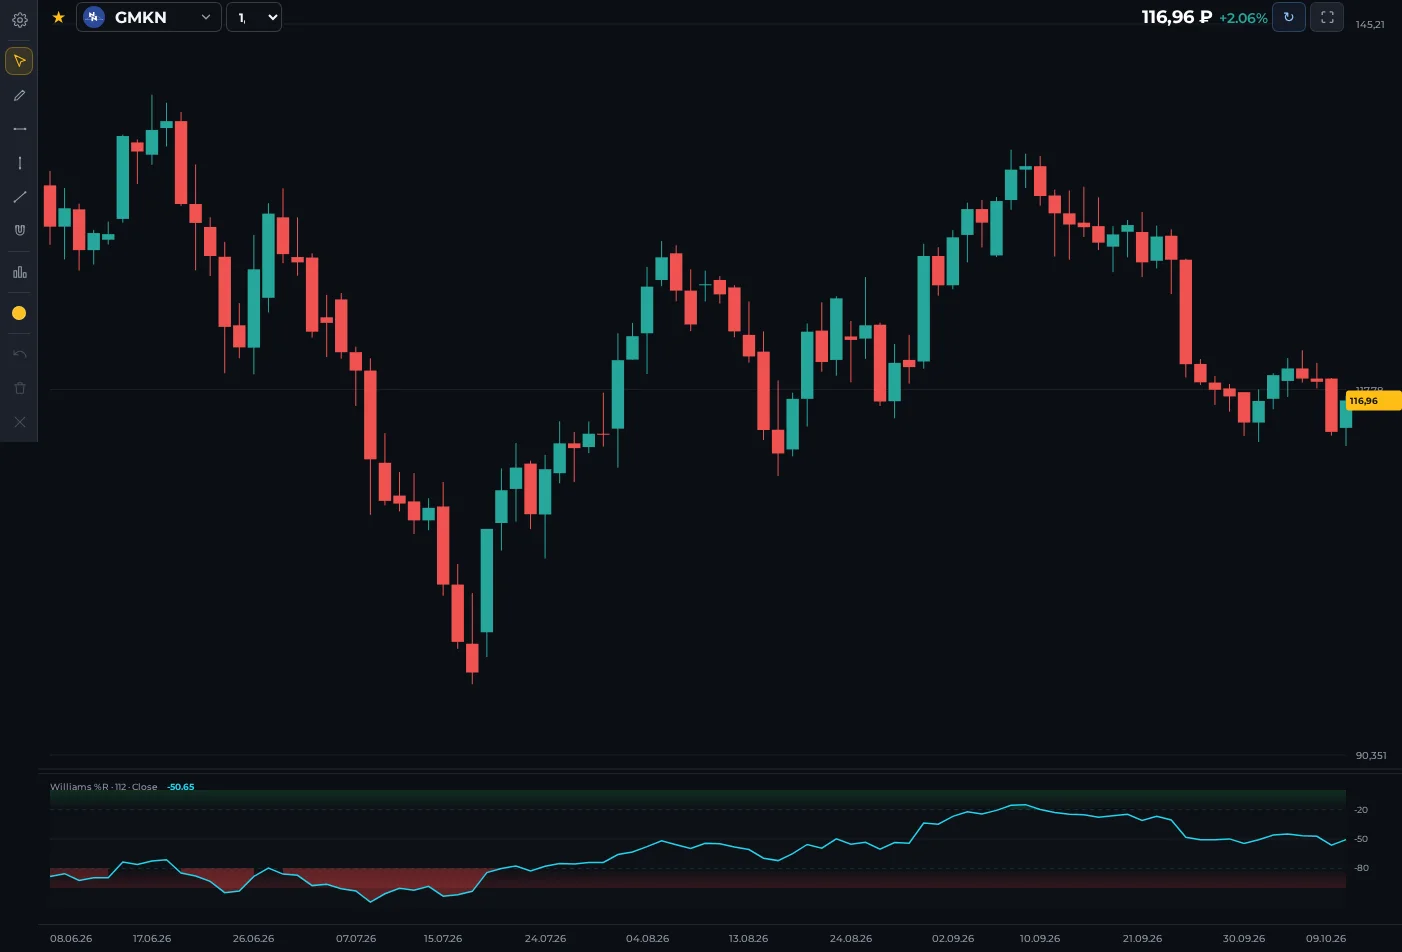Screen dimensions: 1402x952
Task: Close drawing toolbar with X icon
Action: pos(19,422)
